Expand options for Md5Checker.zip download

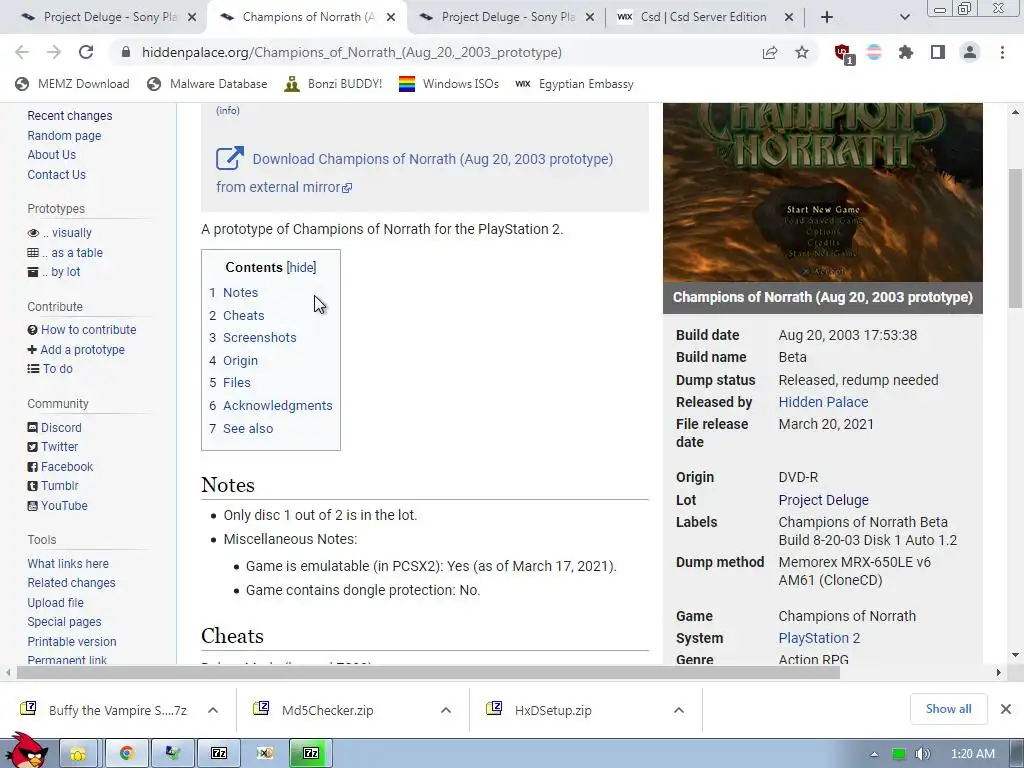click(x=446, y=710)
